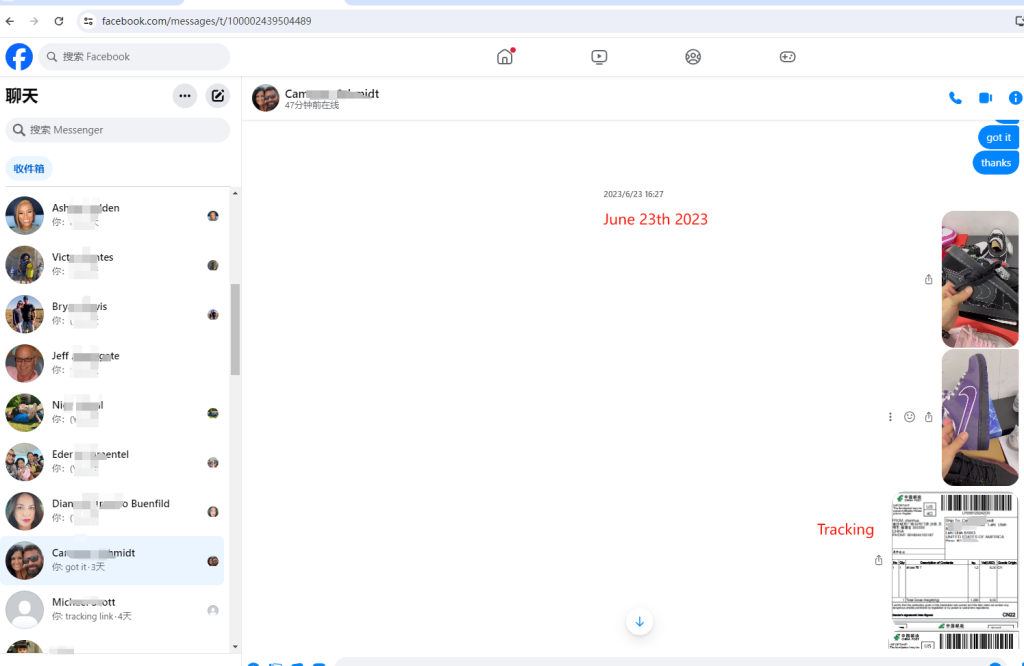
Task: Click the 搜索 Facebook search box
Action: pos(135,57)
